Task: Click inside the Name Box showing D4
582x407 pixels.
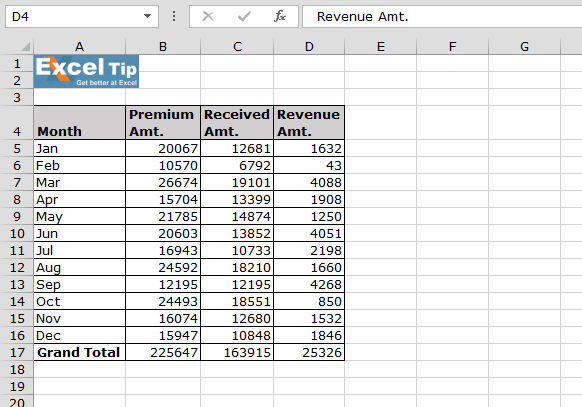Action: [x=74, y=16]
